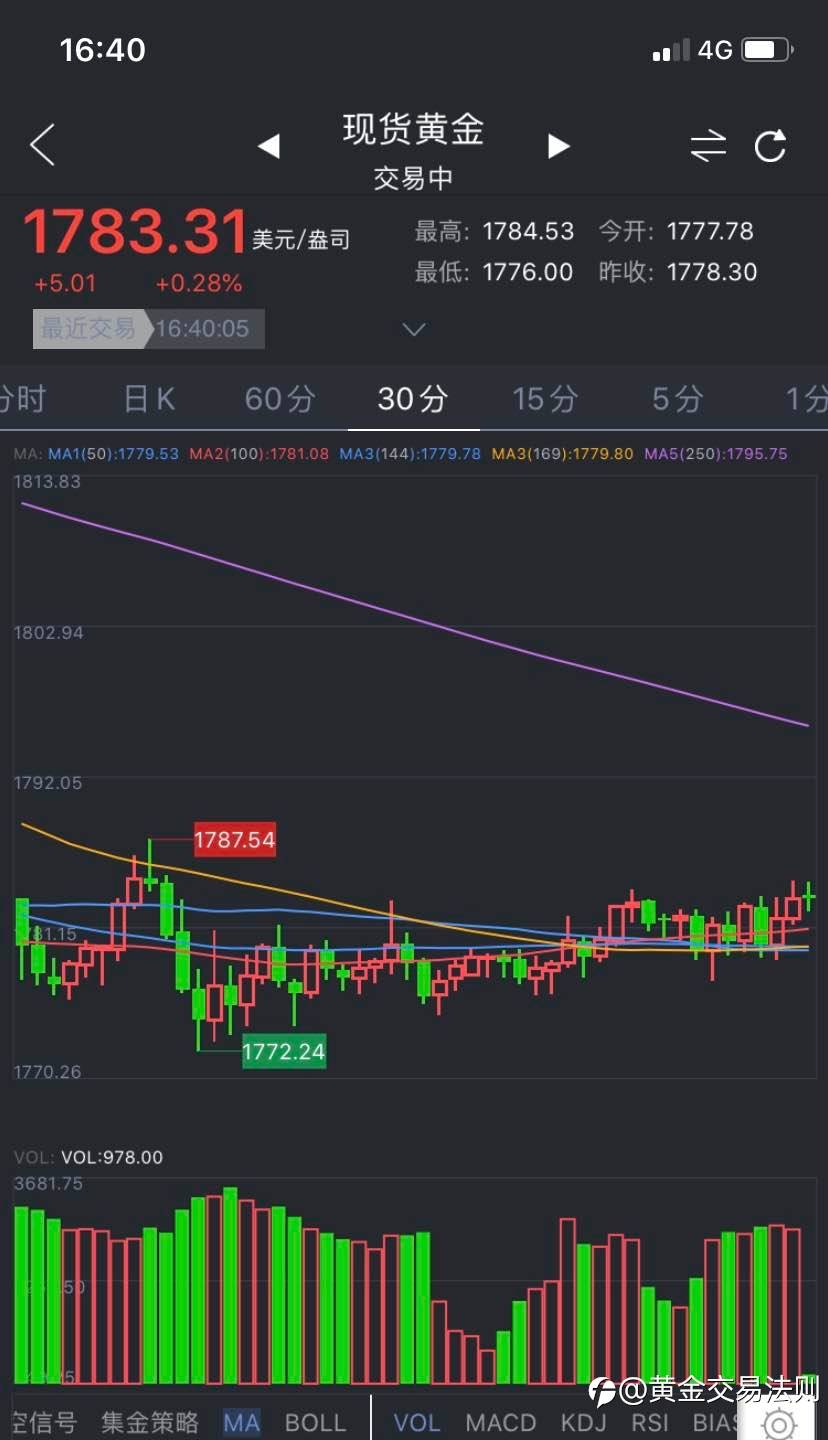Tap the 3681.75 volume axis label
Viewport: 828px width, 1440px height.
(48, 1184)
